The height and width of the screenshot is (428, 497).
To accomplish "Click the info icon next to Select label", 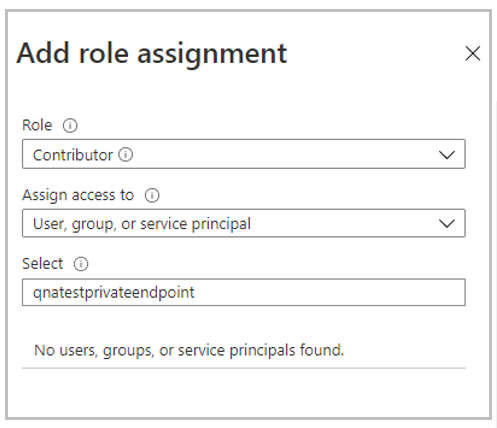I will [x=81, y=264].
